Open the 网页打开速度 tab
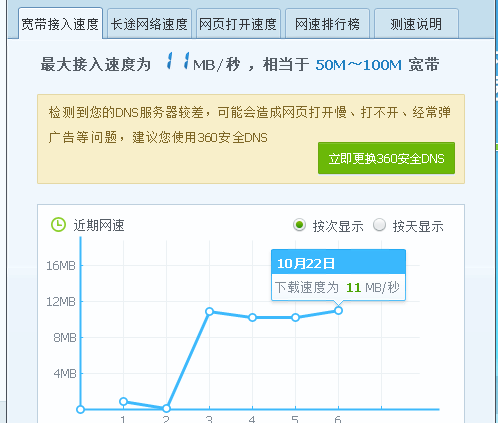This screenshot has width=498, height=423. [x=238, y=24]
